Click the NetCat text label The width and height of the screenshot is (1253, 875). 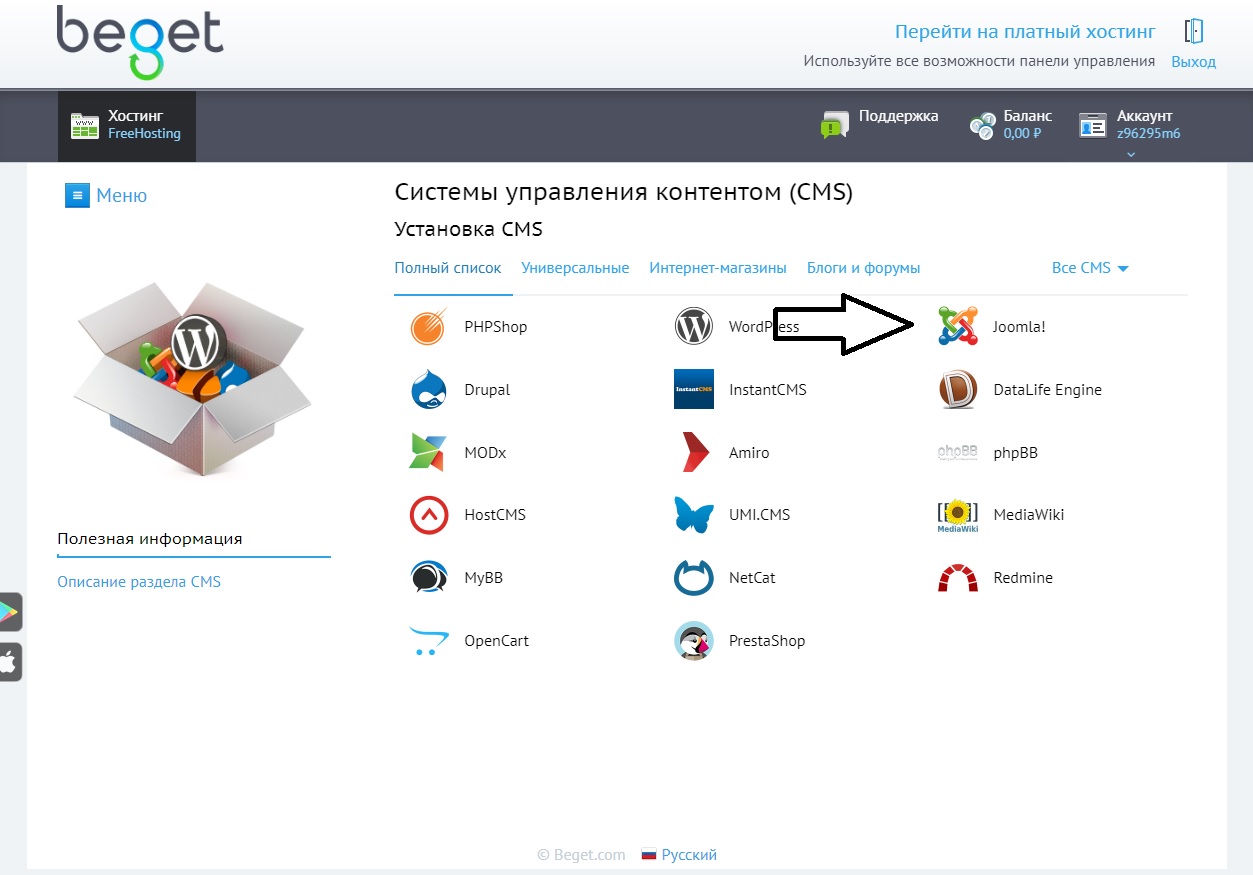pos(752,578)
